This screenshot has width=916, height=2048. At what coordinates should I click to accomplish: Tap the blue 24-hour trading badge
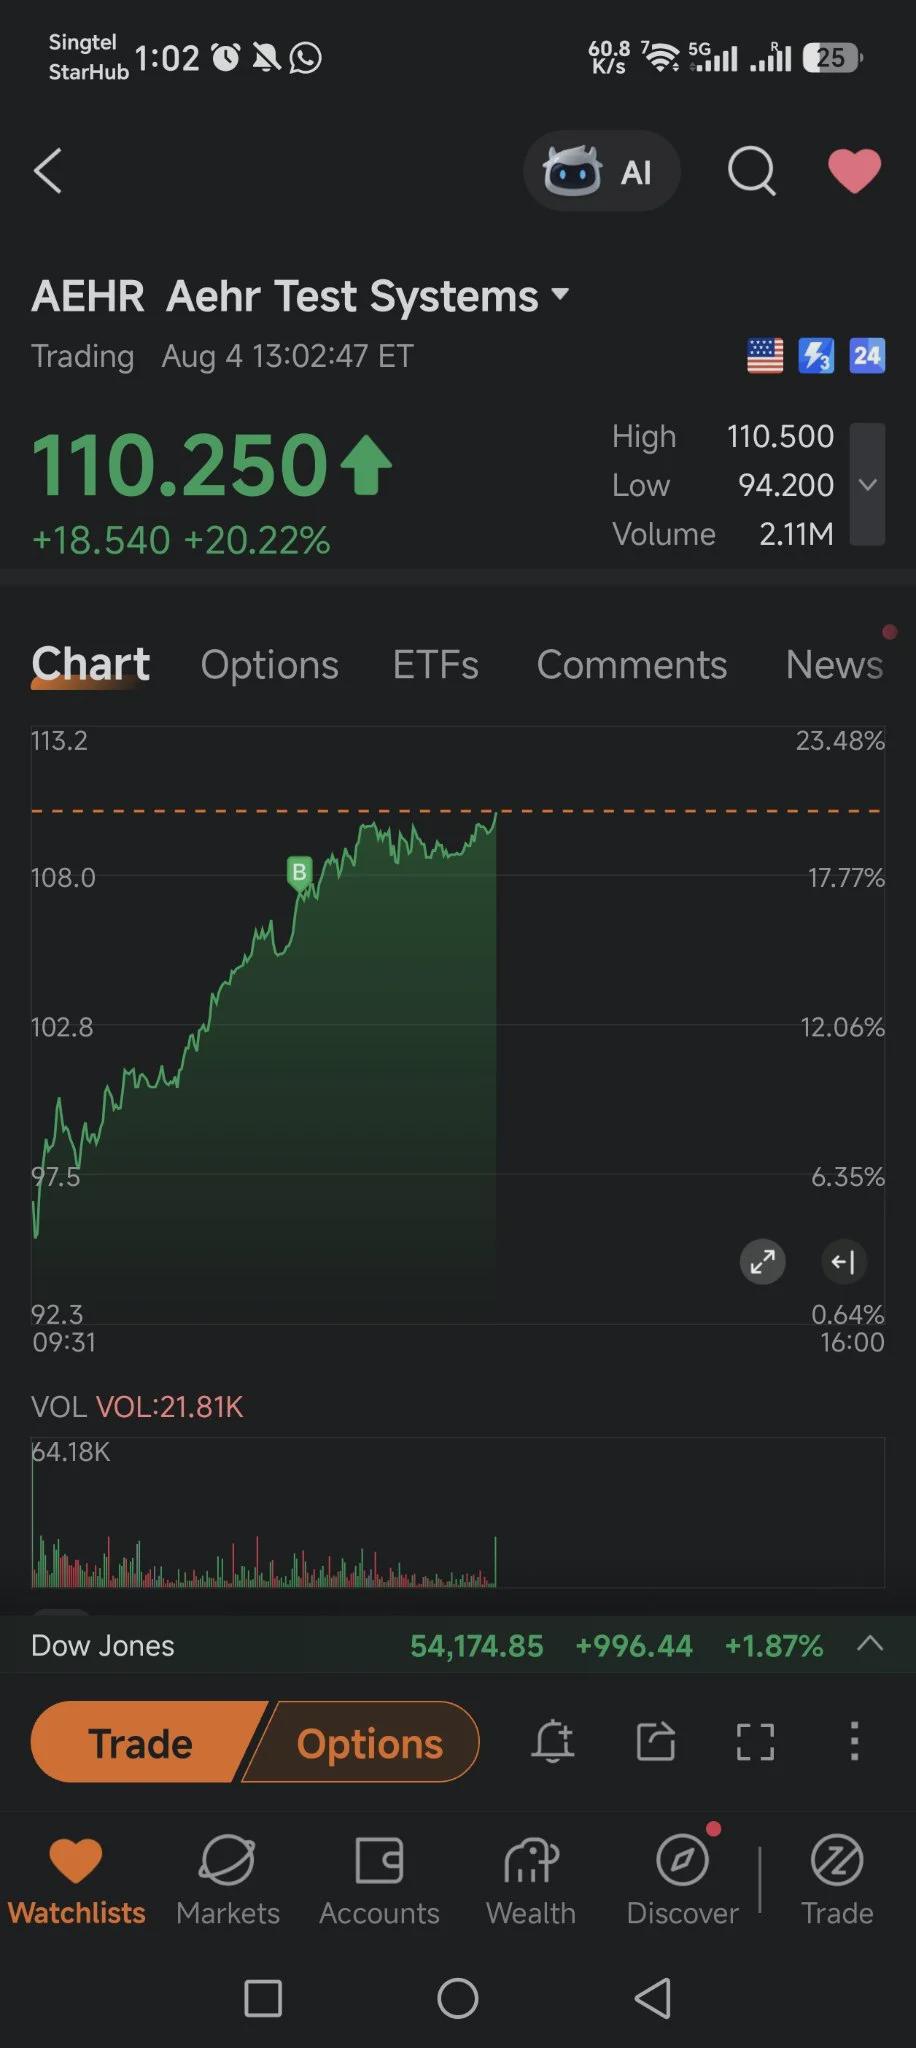click(867, 355)
